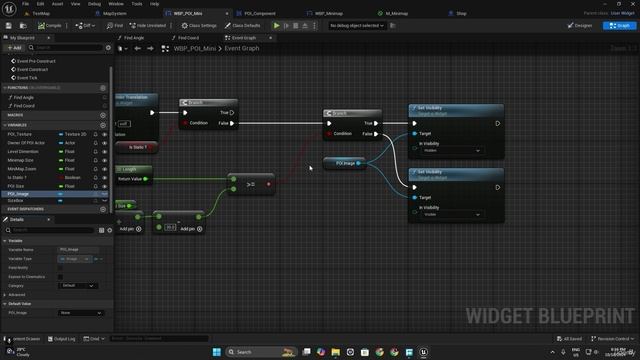
Task: Open the Output Log
Action: (62, 339)
